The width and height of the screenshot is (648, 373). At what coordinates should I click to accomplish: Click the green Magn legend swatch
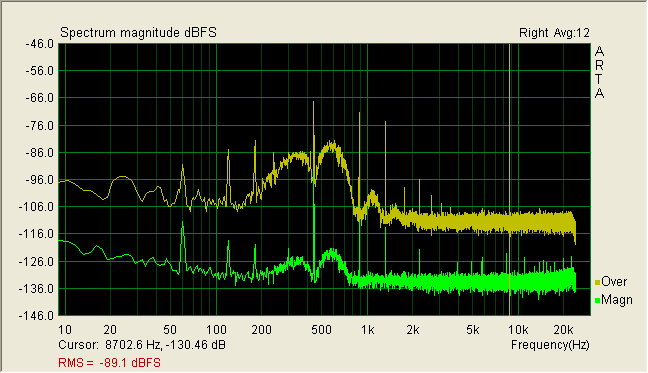coord(597,301)
